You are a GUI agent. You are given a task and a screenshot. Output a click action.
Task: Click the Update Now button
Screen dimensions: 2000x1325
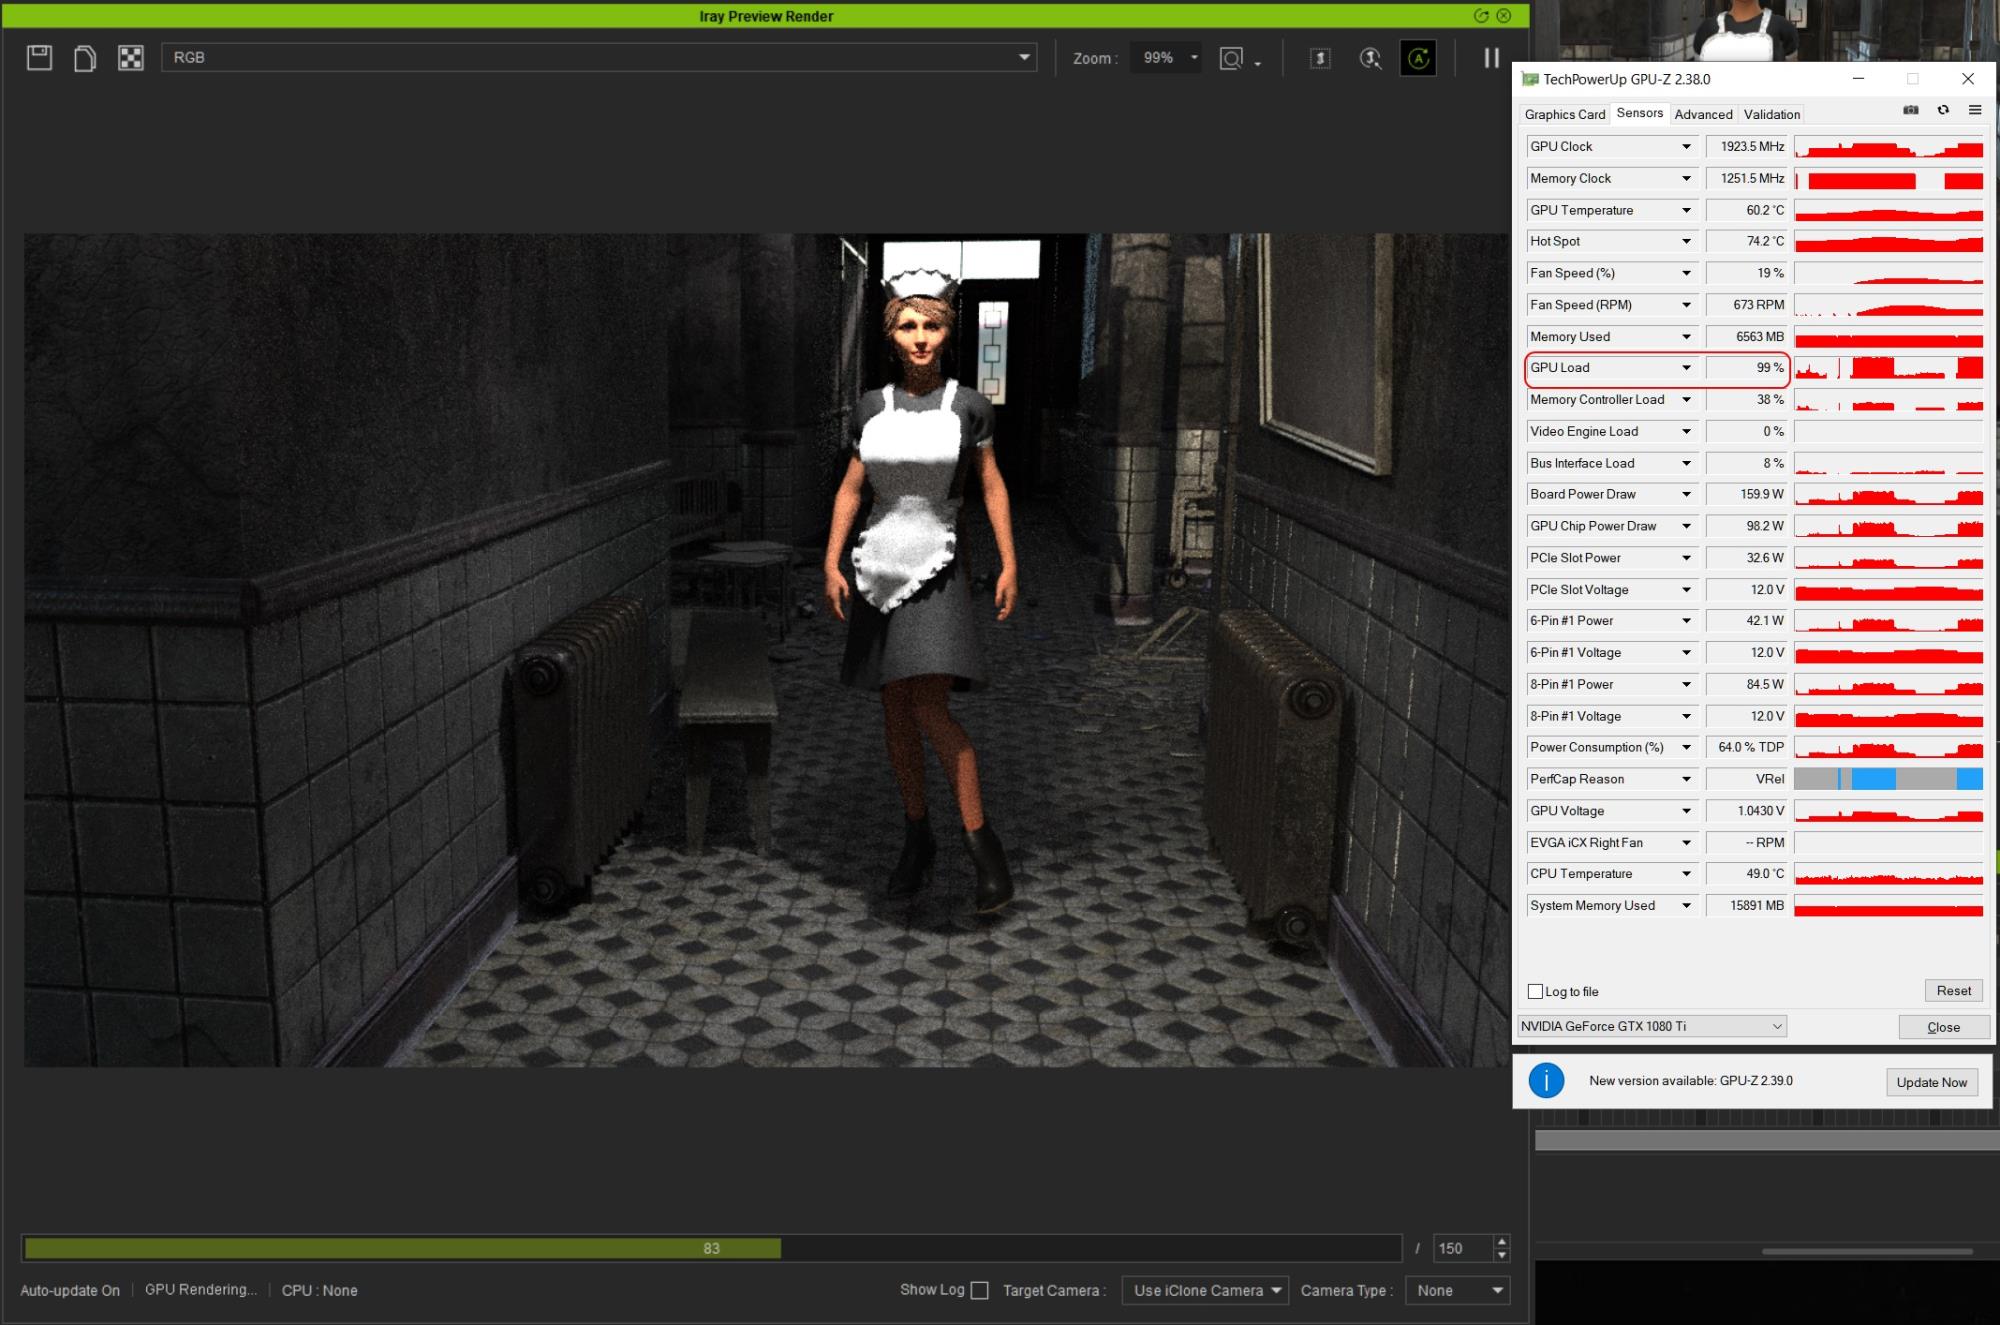[1931, 1082]
